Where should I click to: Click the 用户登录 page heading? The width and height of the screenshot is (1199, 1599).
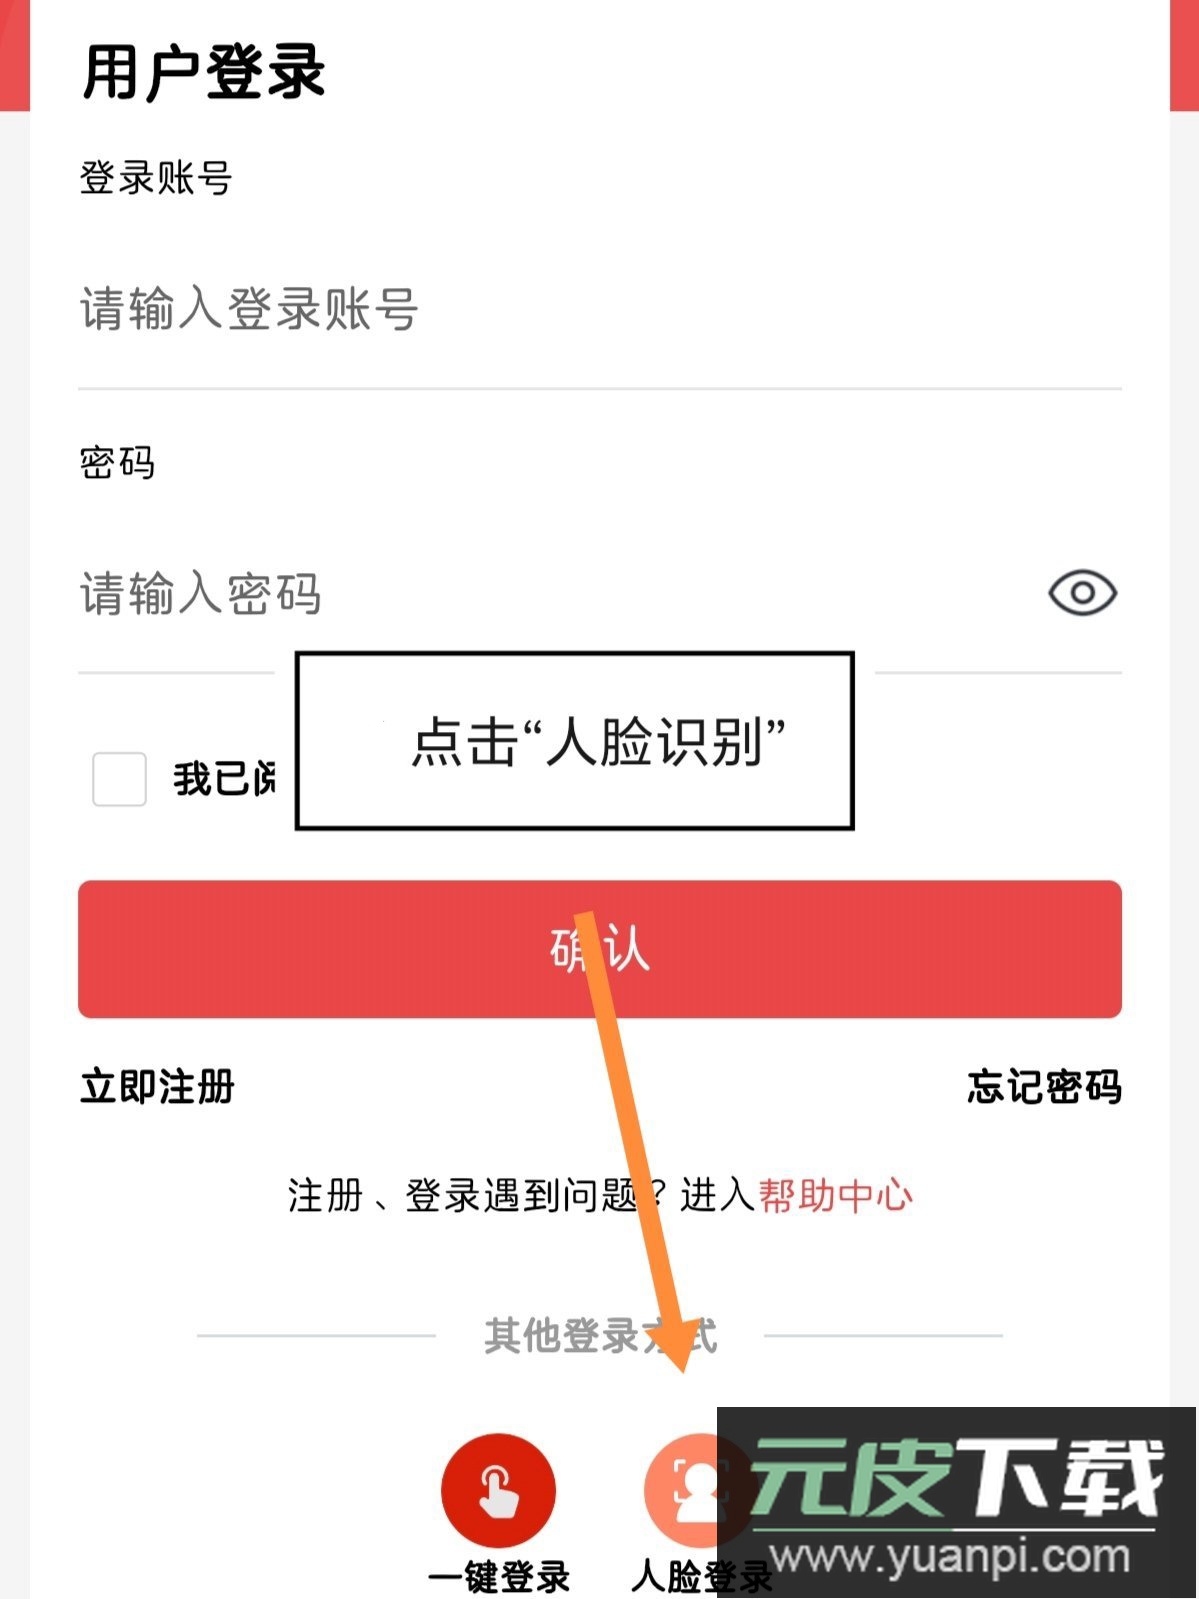204,72
